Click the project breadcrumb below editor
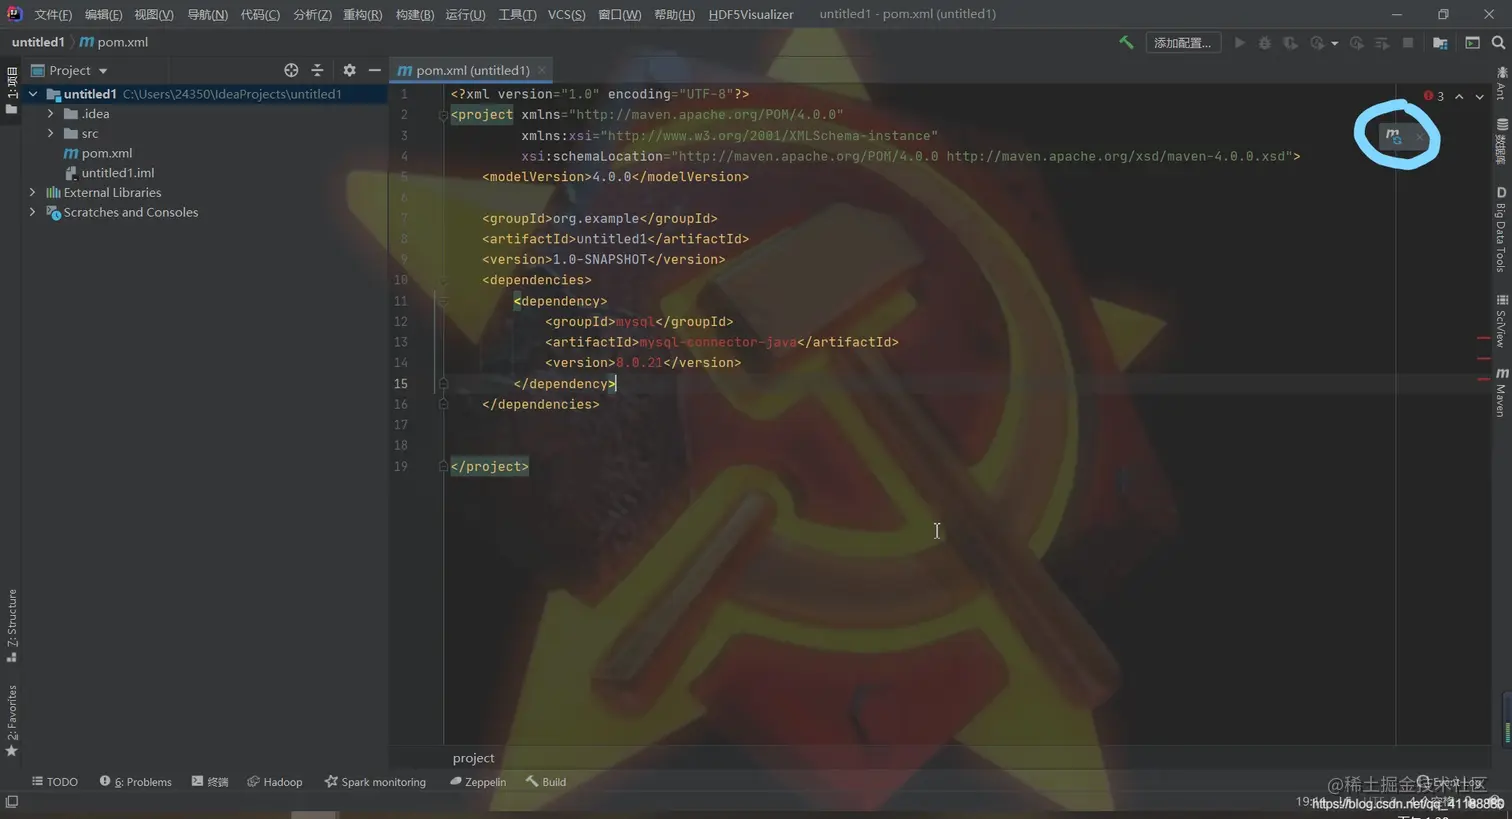 click(x=473, y=758)
